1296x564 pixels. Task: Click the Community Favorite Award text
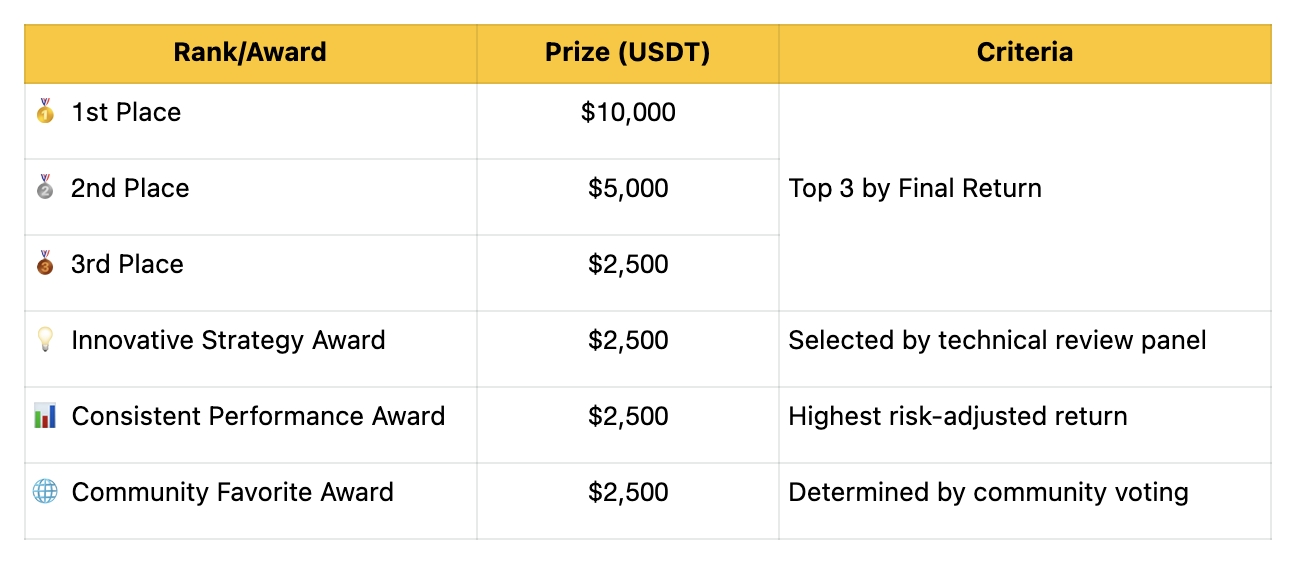[232, 492]
